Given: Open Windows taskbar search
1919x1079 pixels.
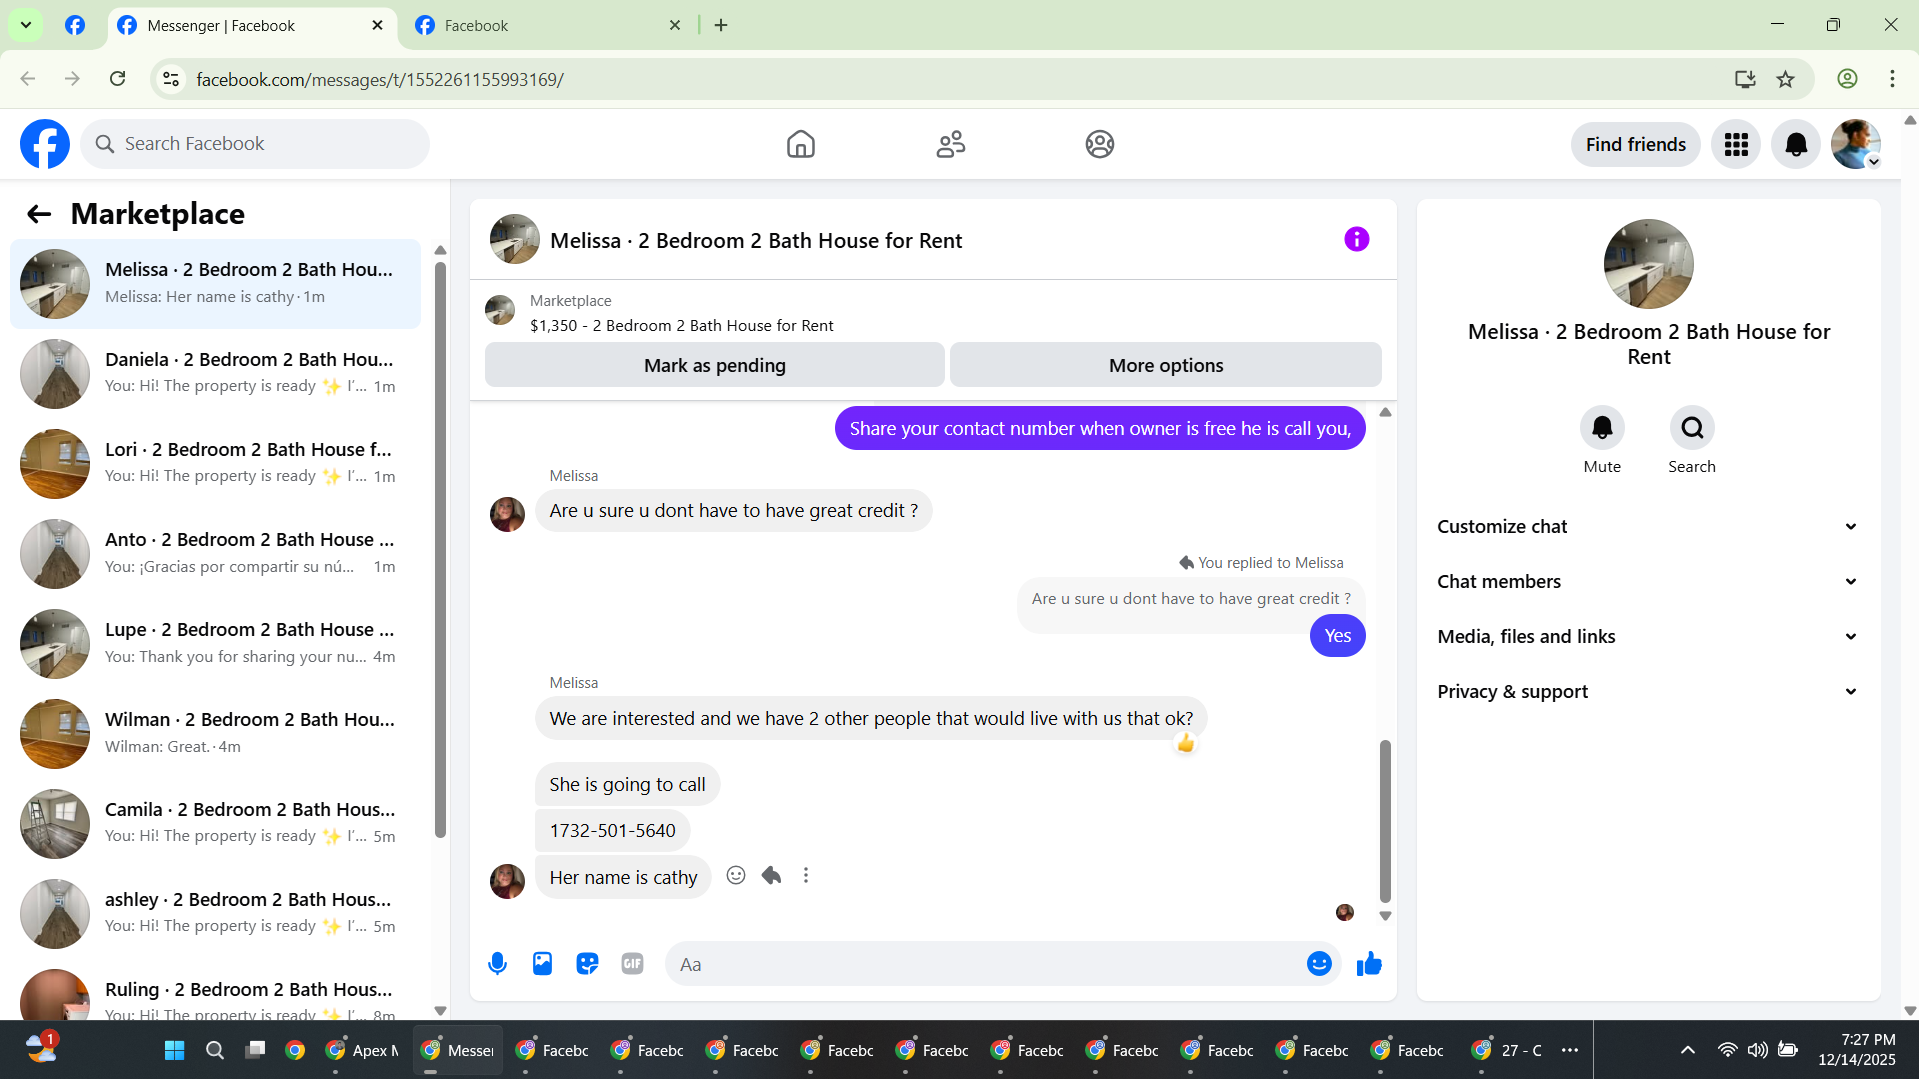Looking at the screenshot, I should pyautogui.click(x=214, y=1050).
